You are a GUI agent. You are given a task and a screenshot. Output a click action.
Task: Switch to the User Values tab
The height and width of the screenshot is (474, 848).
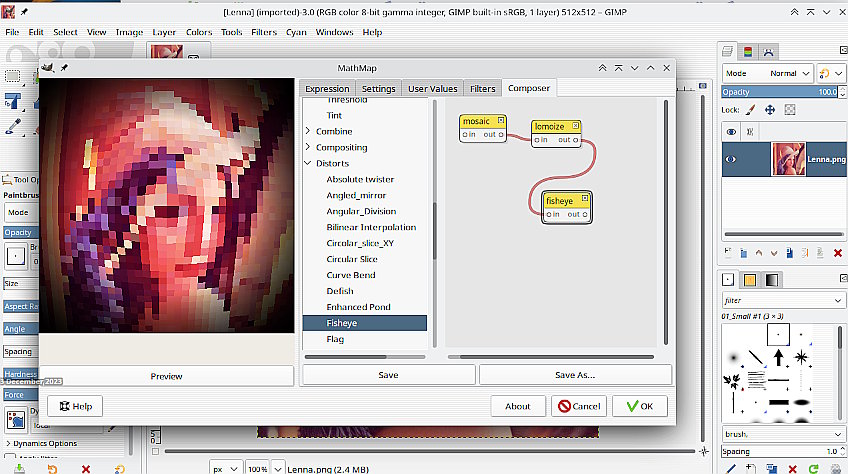click(433, 89)
